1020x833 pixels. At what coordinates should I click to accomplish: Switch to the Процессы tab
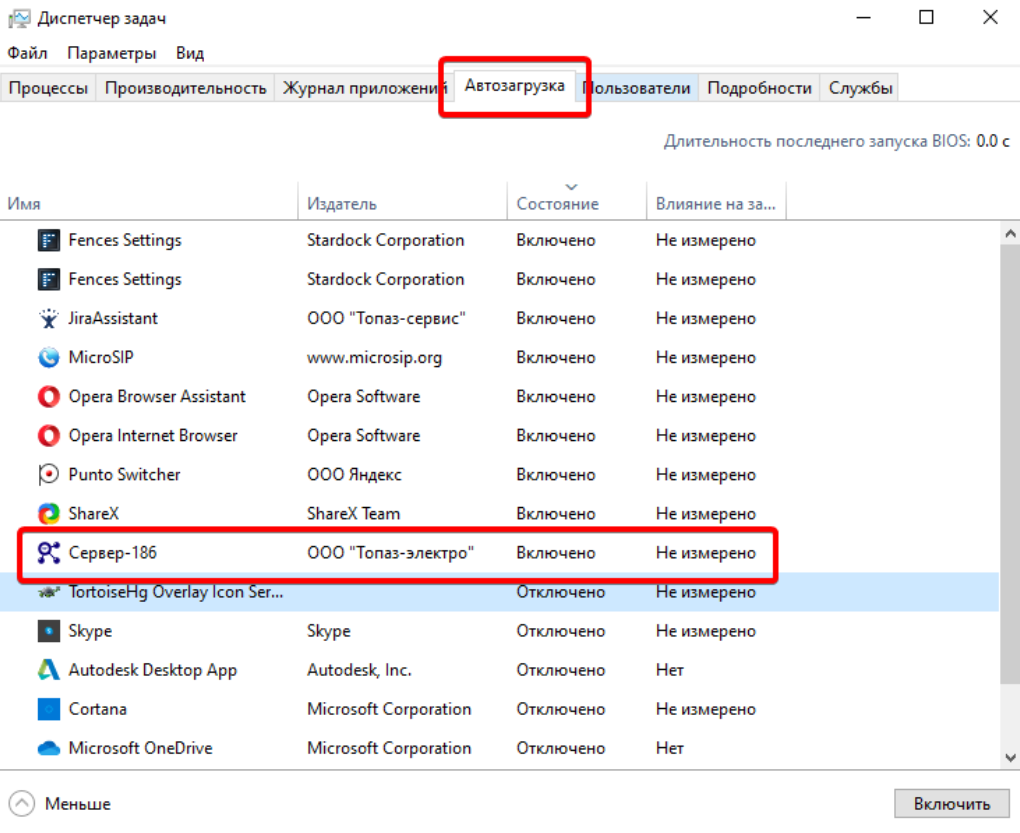click(x=48, y=88)
